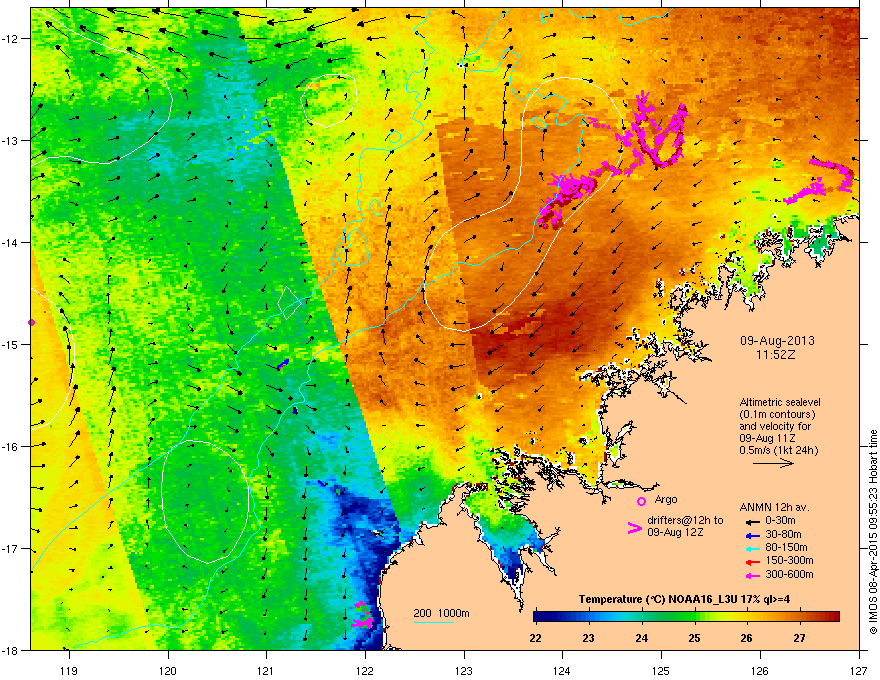The height and width of the screenshot is (680, 880).
Task: Click the colorbar tick label 27
Action: point(800,638)
